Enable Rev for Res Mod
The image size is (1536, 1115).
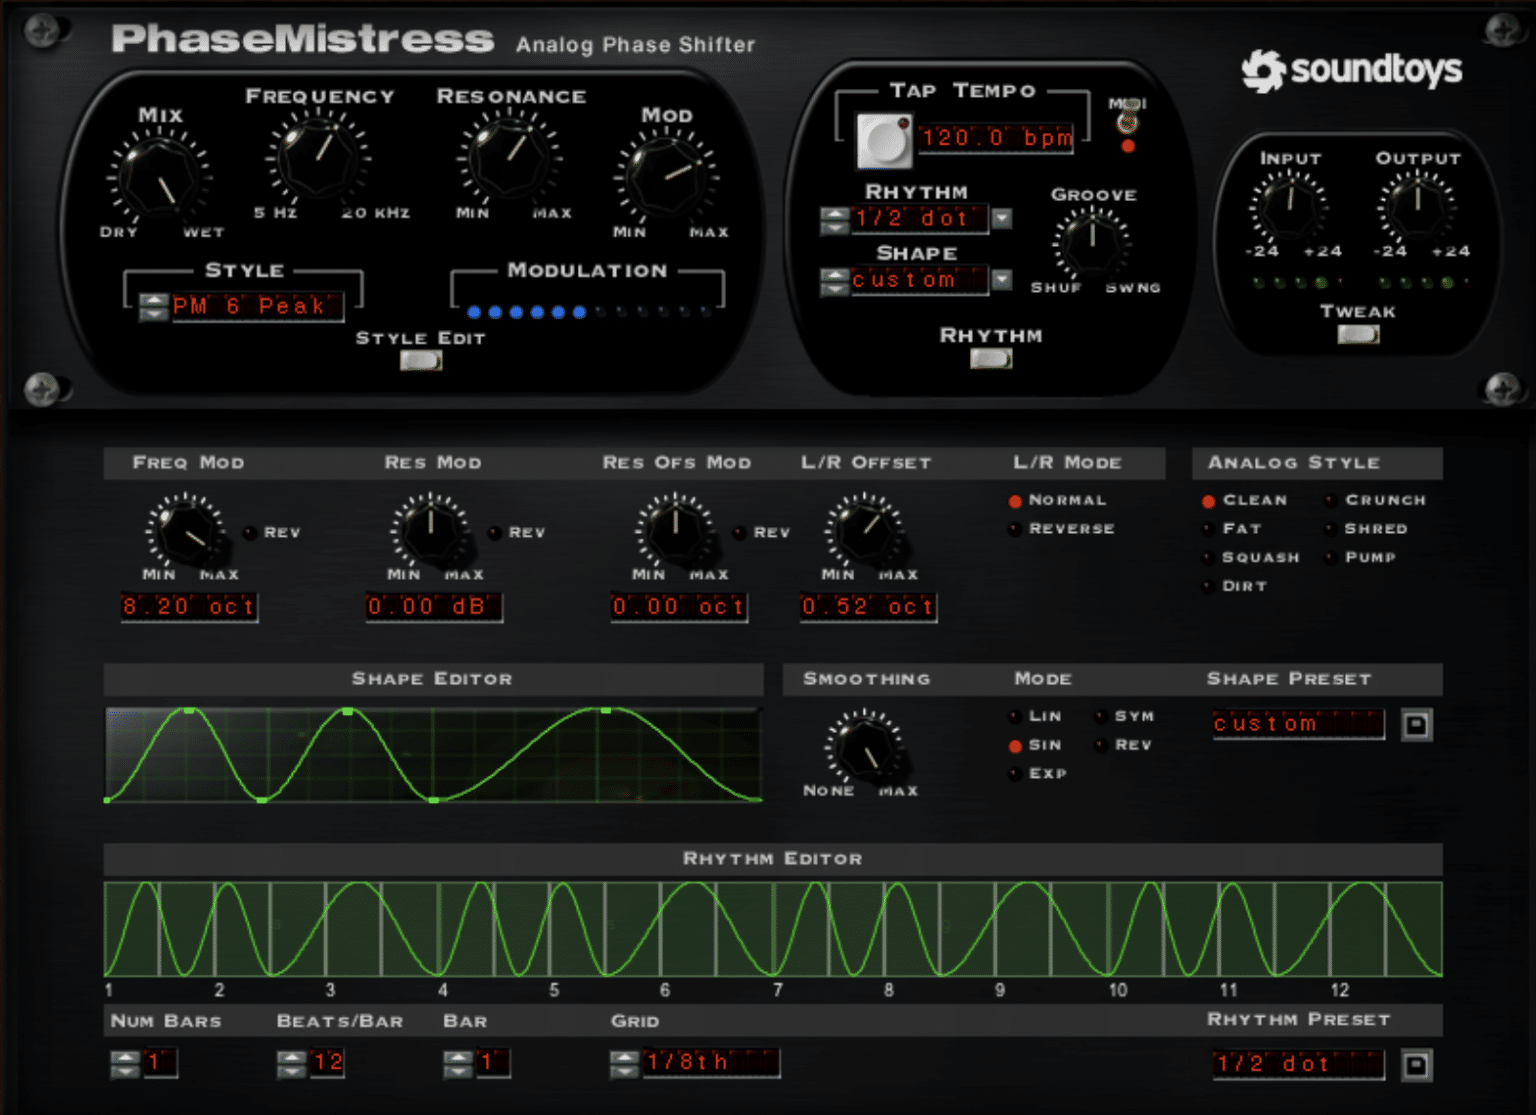(495, 533)
